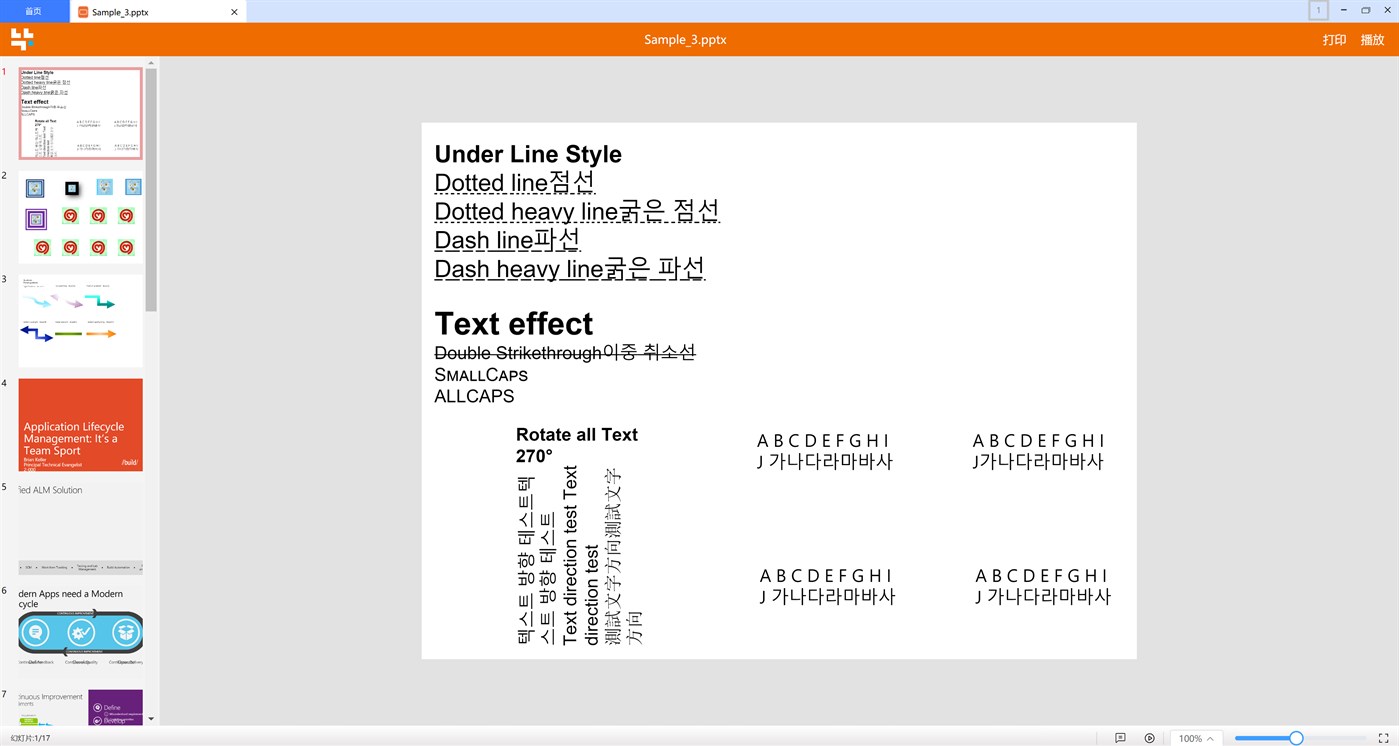
Task: Click the document number badge near window controls
Action: click(1318, 10)
